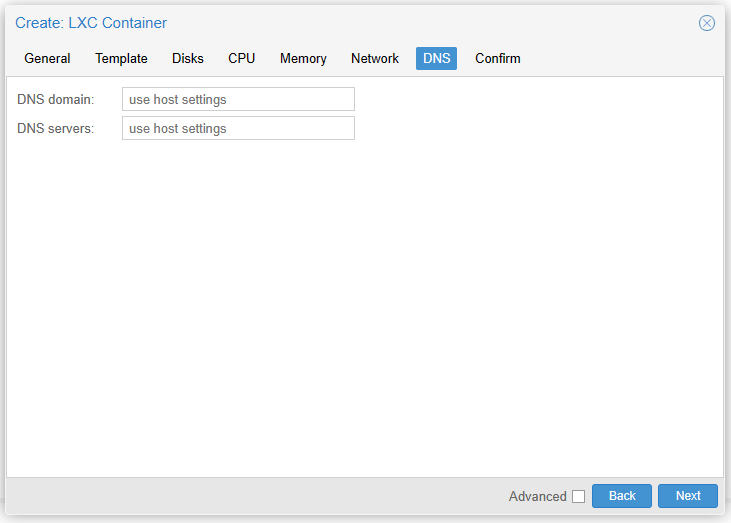Select the CPU tab
The width and height of the screenshot is (731, 523).
241,59
